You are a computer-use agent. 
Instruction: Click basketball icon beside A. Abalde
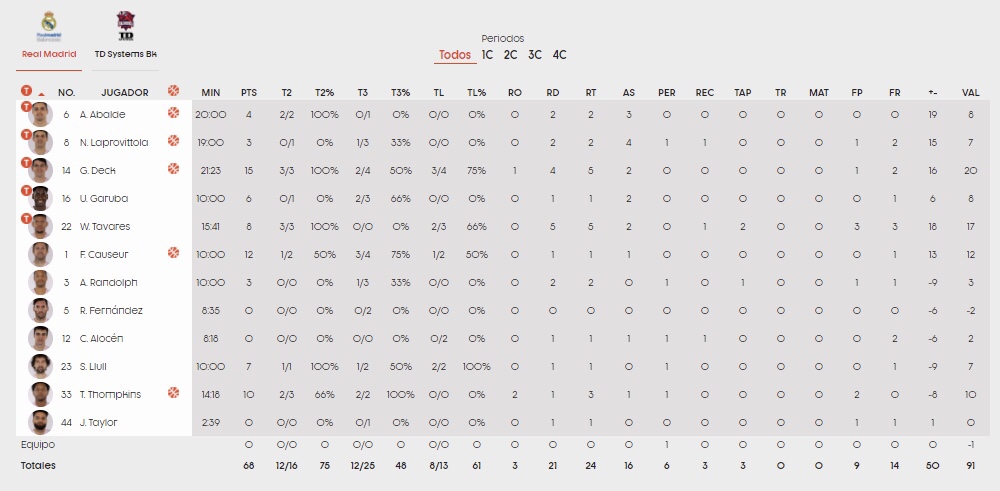pos(173,113)
